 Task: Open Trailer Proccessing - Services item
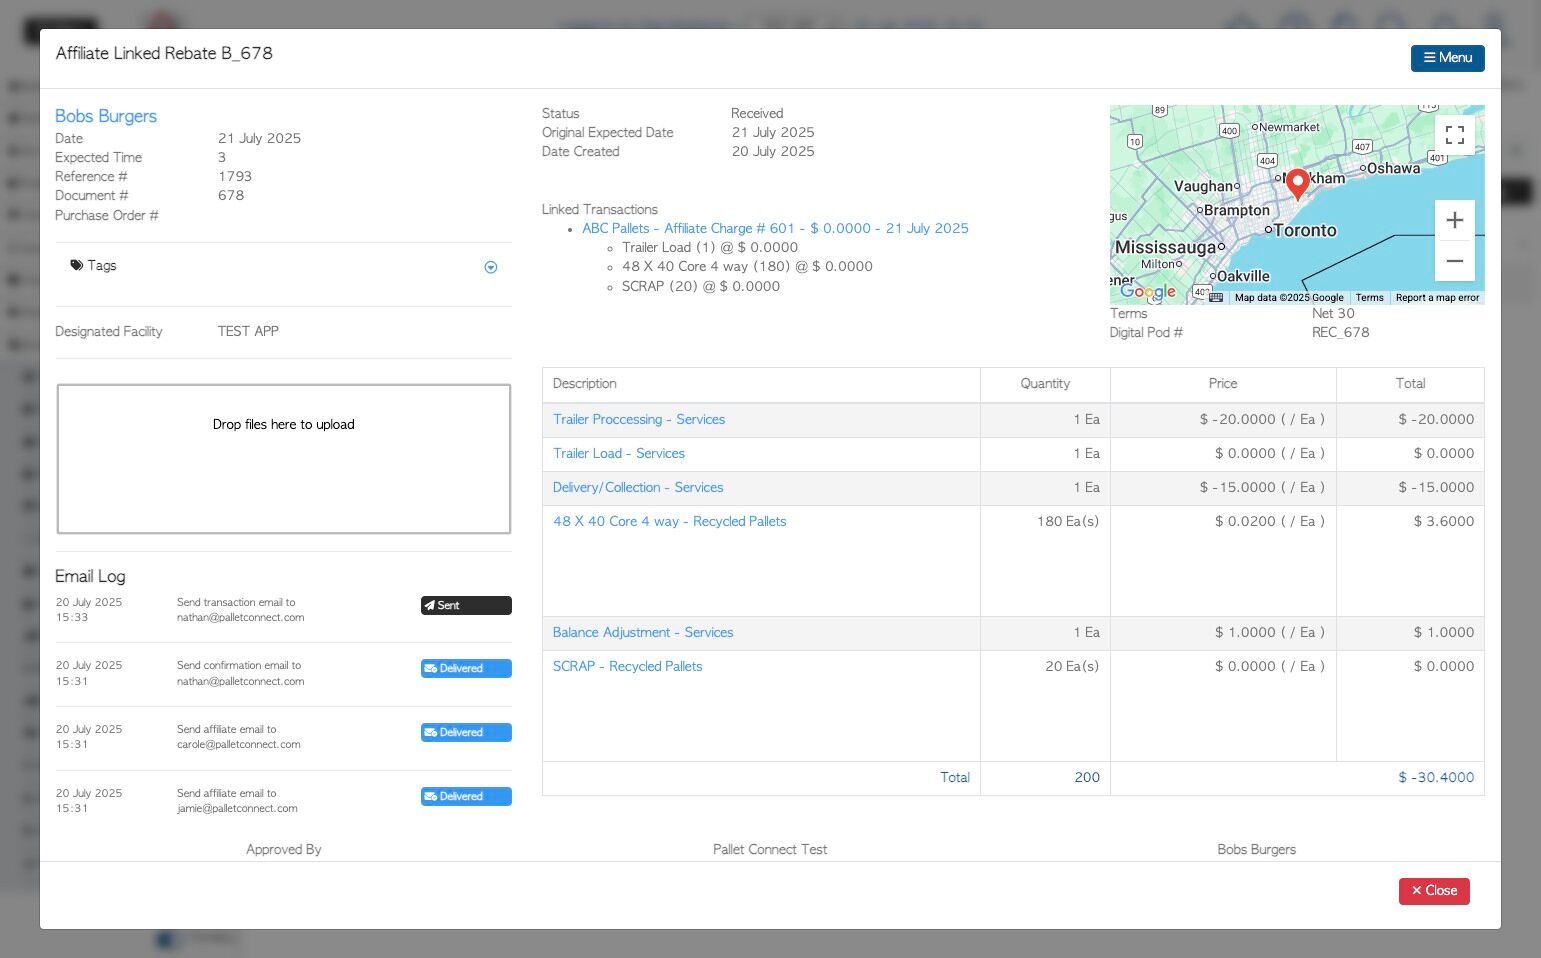(639, 419)
